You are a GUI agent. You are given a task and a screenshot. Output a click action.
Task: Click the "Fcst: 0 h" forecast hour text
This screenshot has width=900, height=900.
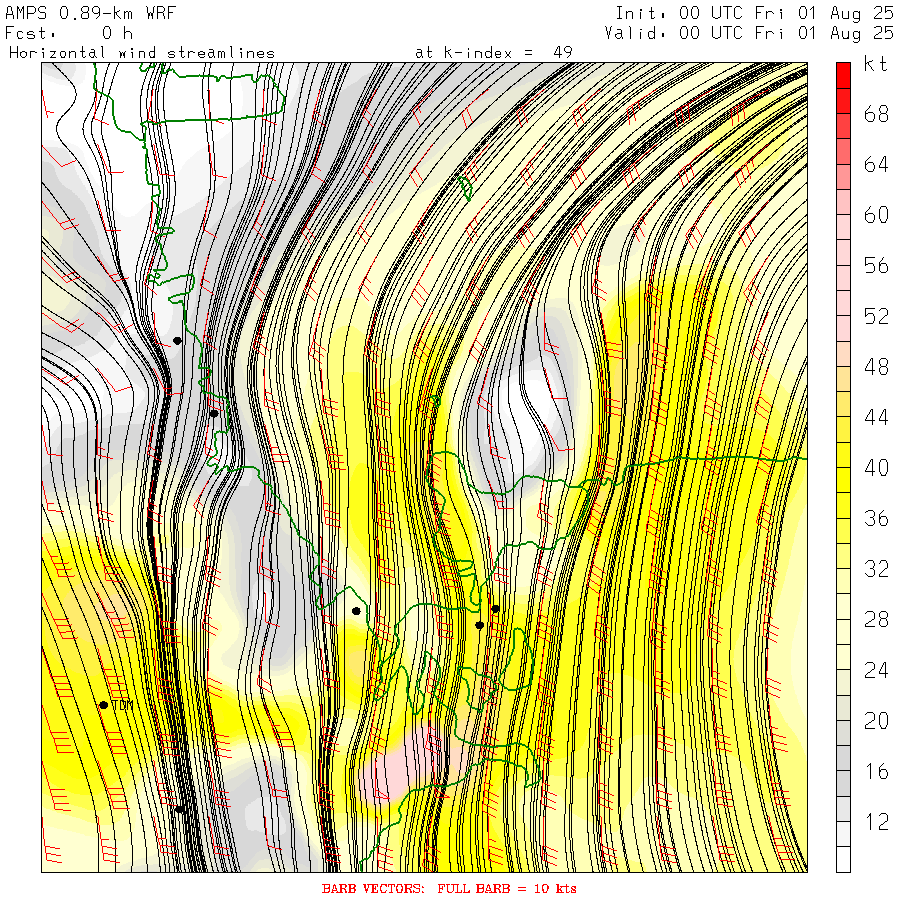(x=69, y=33)
